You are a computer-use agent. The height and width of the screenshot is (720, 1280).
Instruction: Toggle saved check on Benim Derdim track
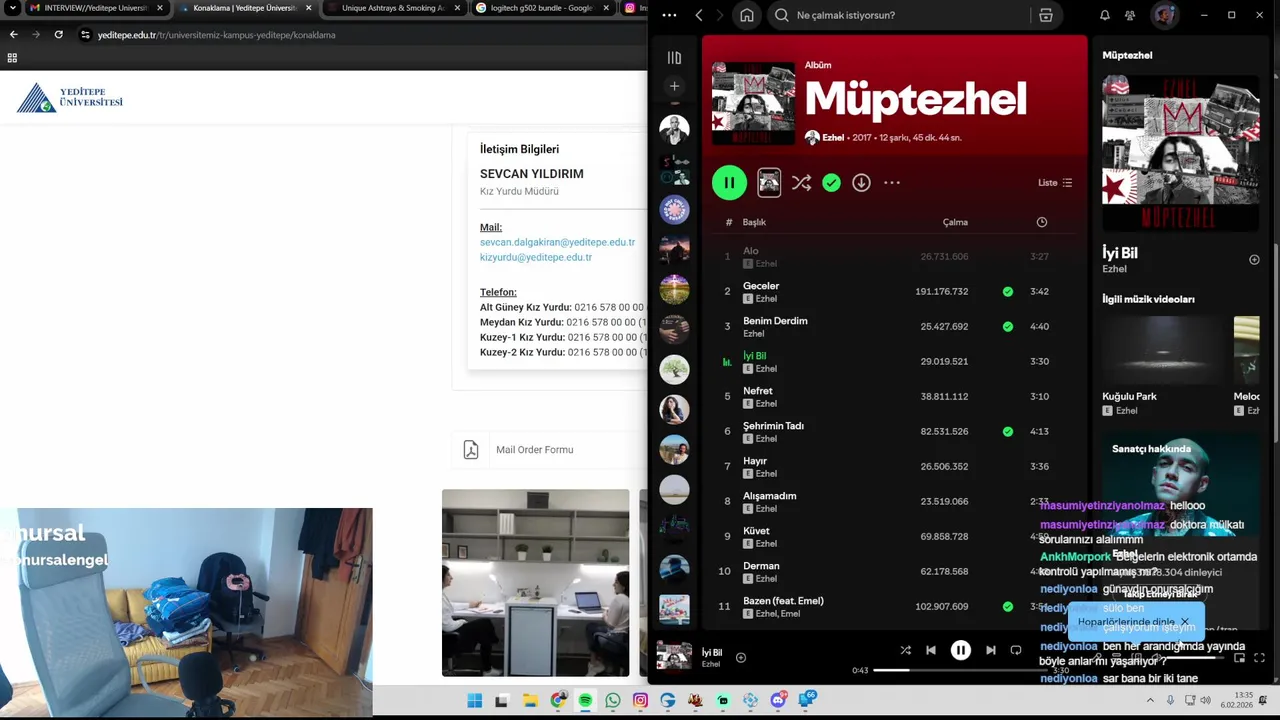1007,327
